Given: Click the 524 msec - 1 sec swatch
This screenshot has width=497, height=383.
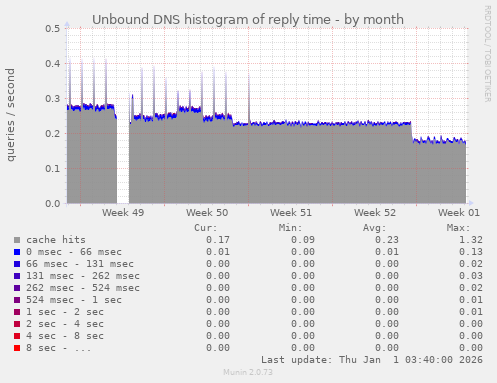Looking at the screenshot, I should [x=17, y=300].
